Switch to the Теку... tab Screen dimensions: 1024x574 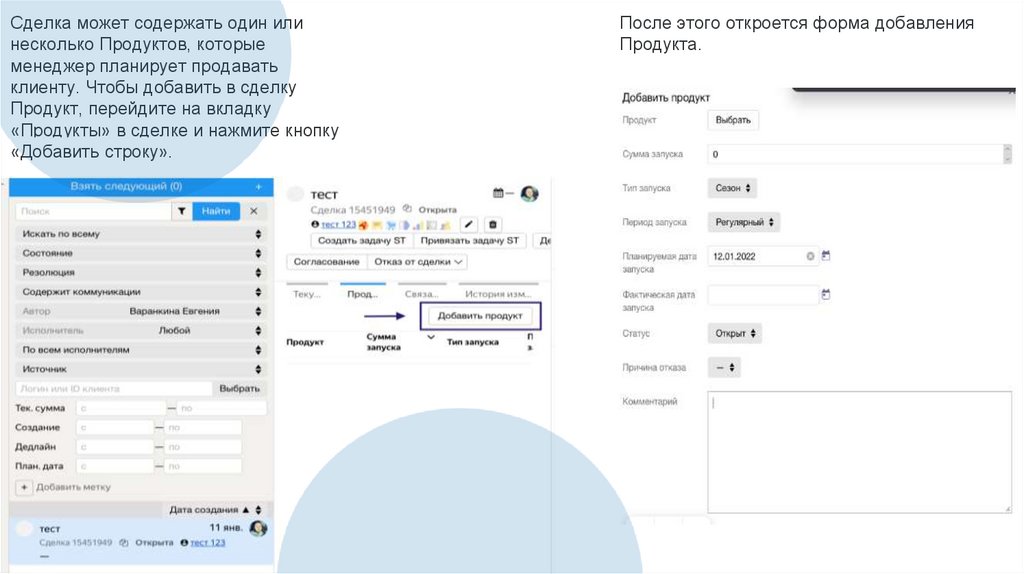pos(307,294)
